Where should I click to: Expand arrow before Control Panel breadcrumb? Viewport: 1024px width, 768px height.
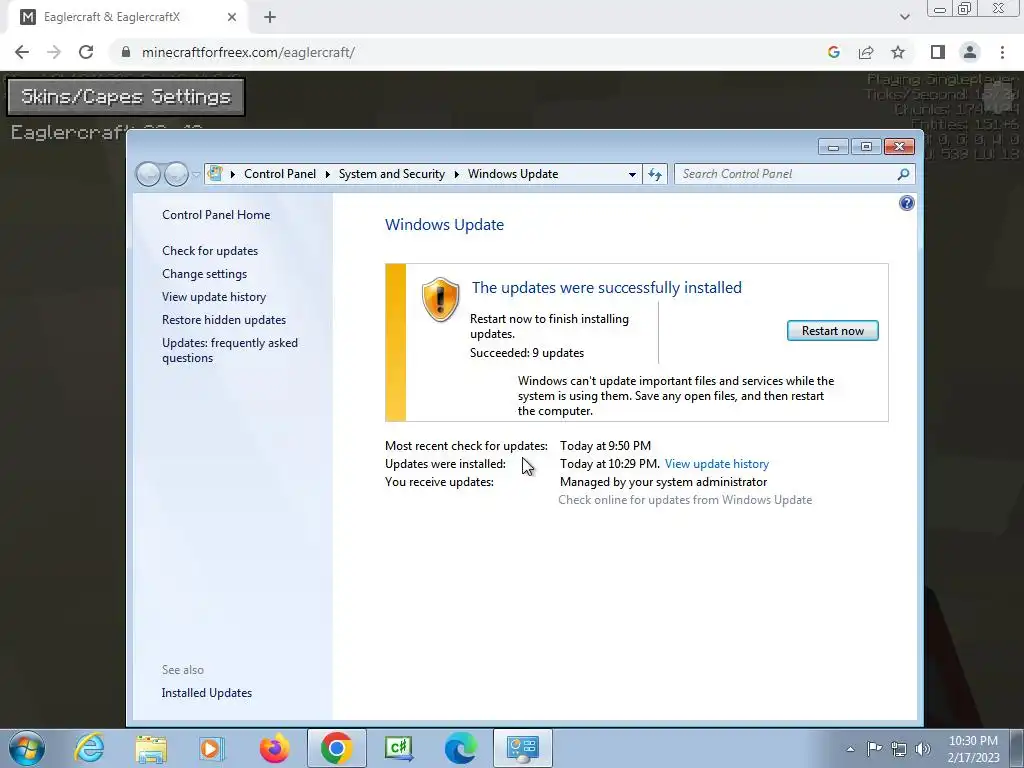click(x=232, y=174)
